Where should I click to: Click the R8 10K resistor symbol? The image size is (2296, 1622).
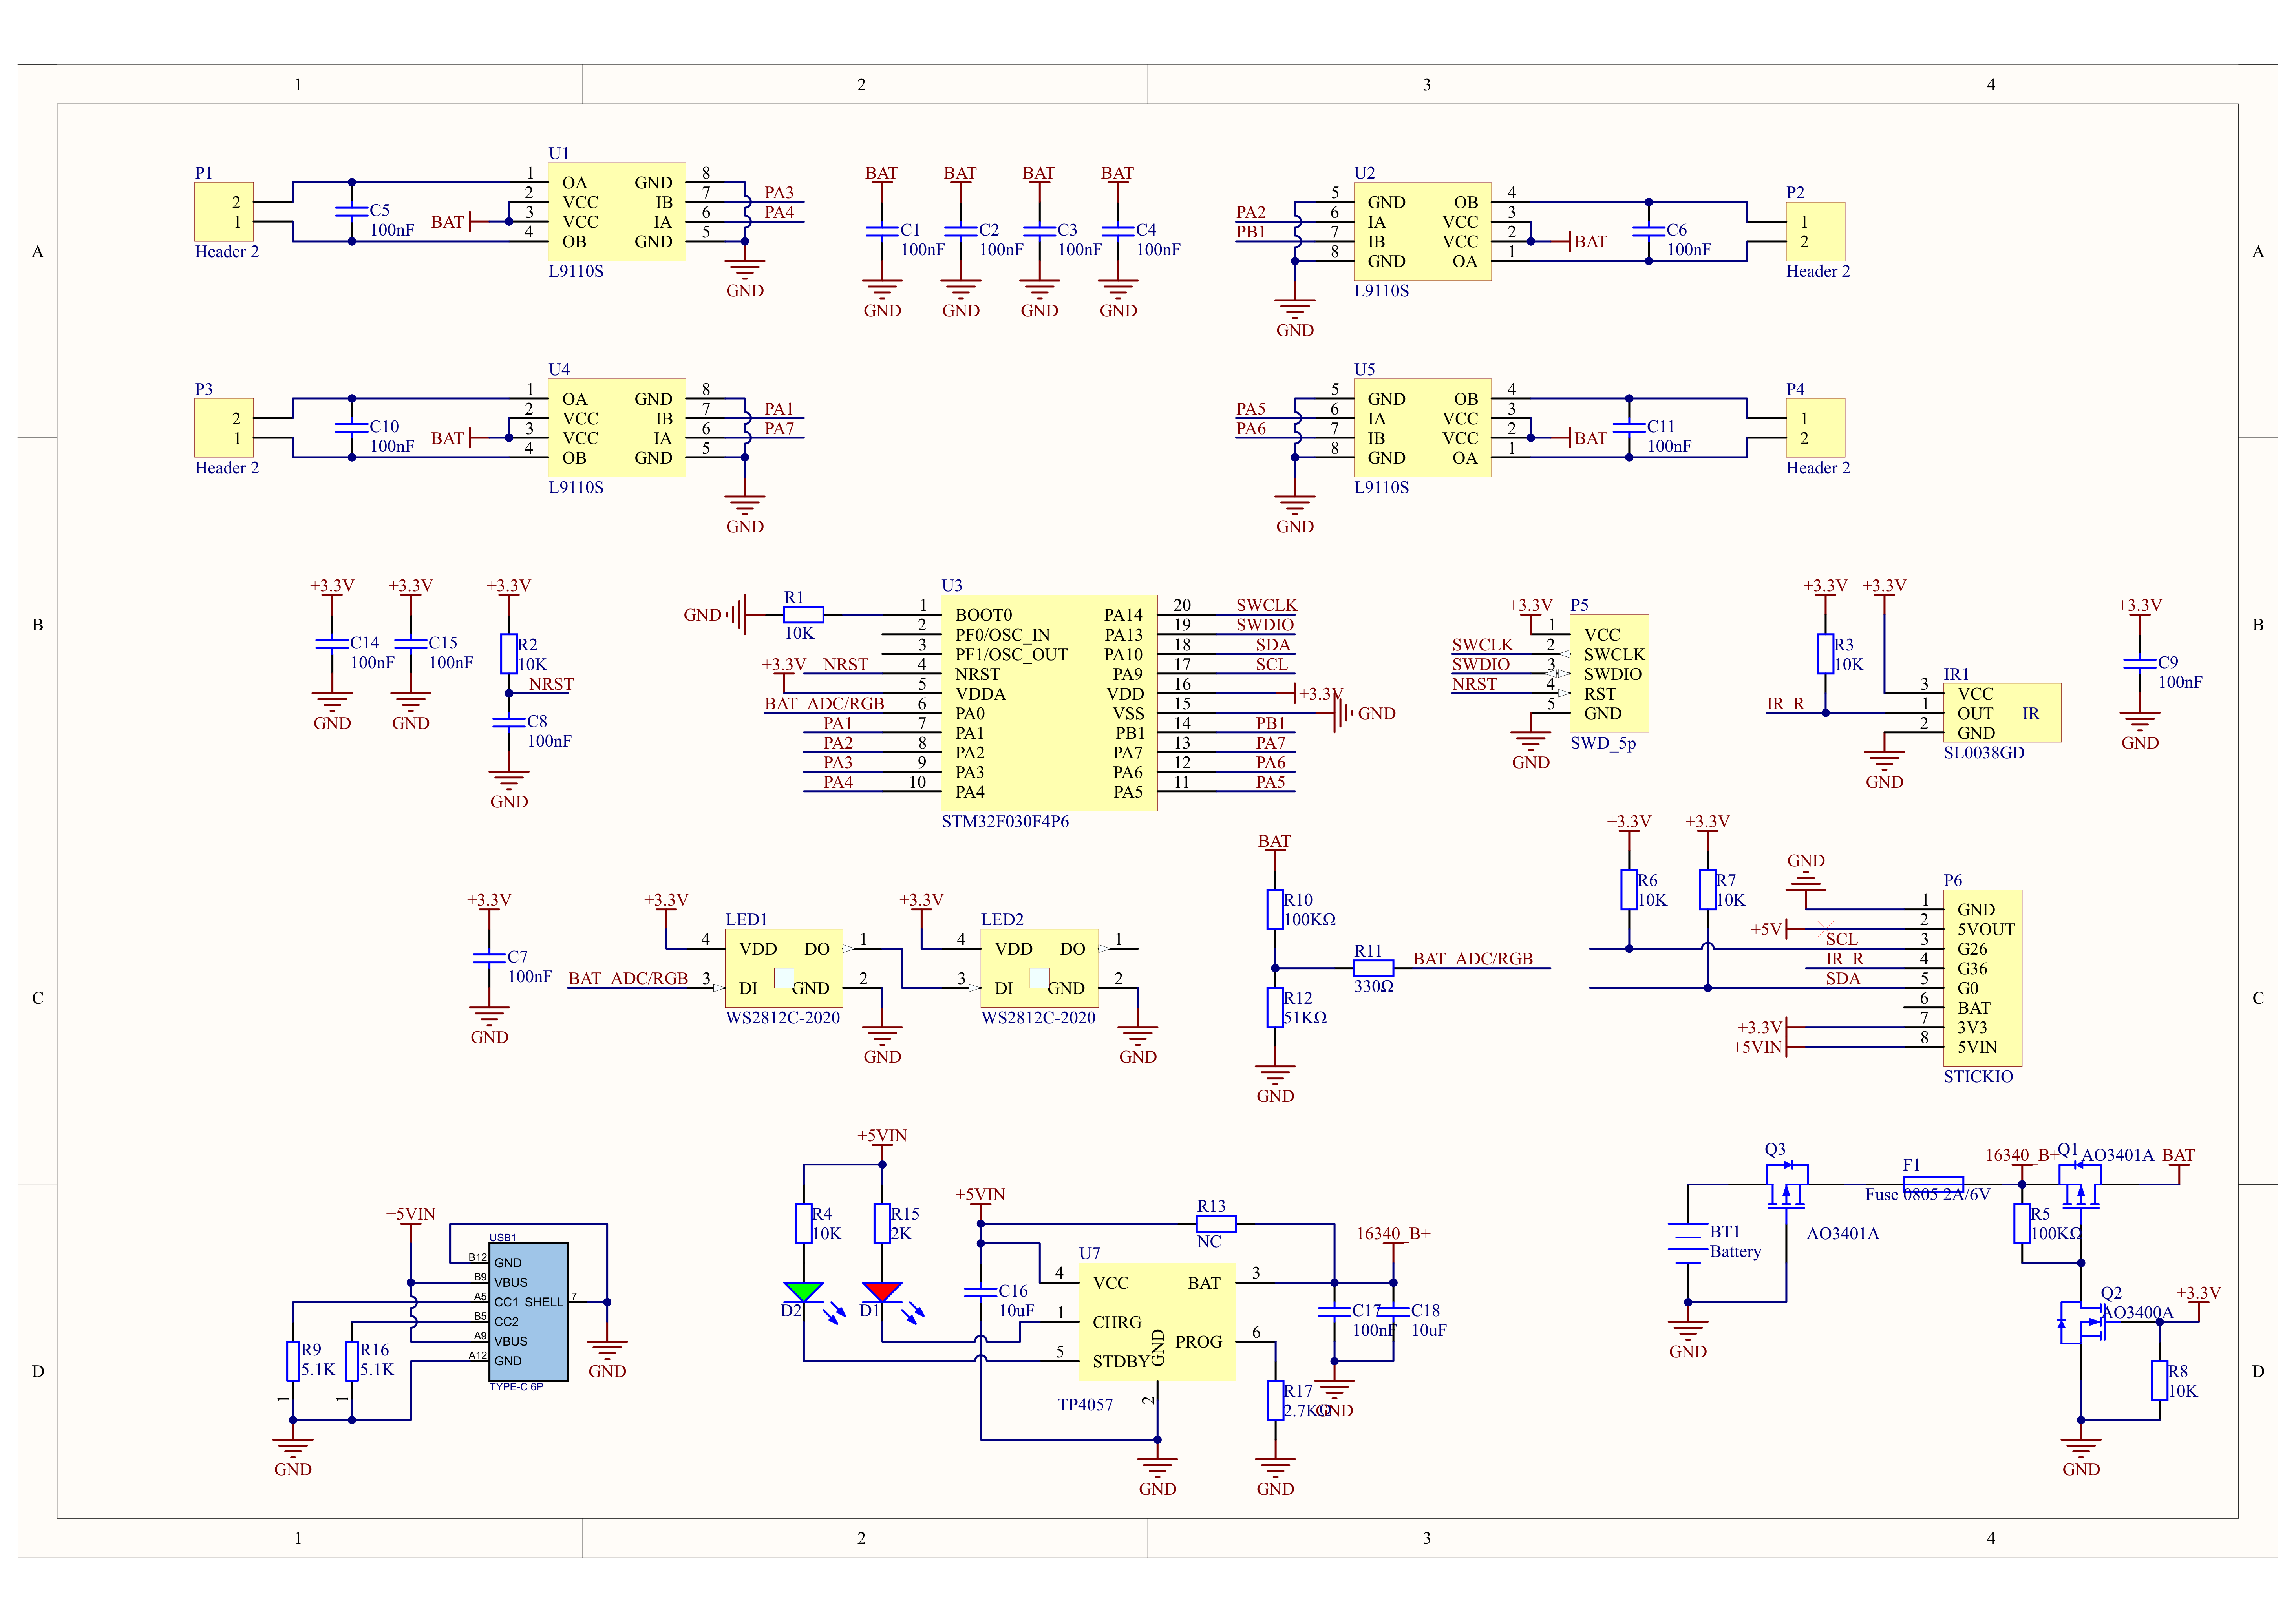[2160, 1381]
